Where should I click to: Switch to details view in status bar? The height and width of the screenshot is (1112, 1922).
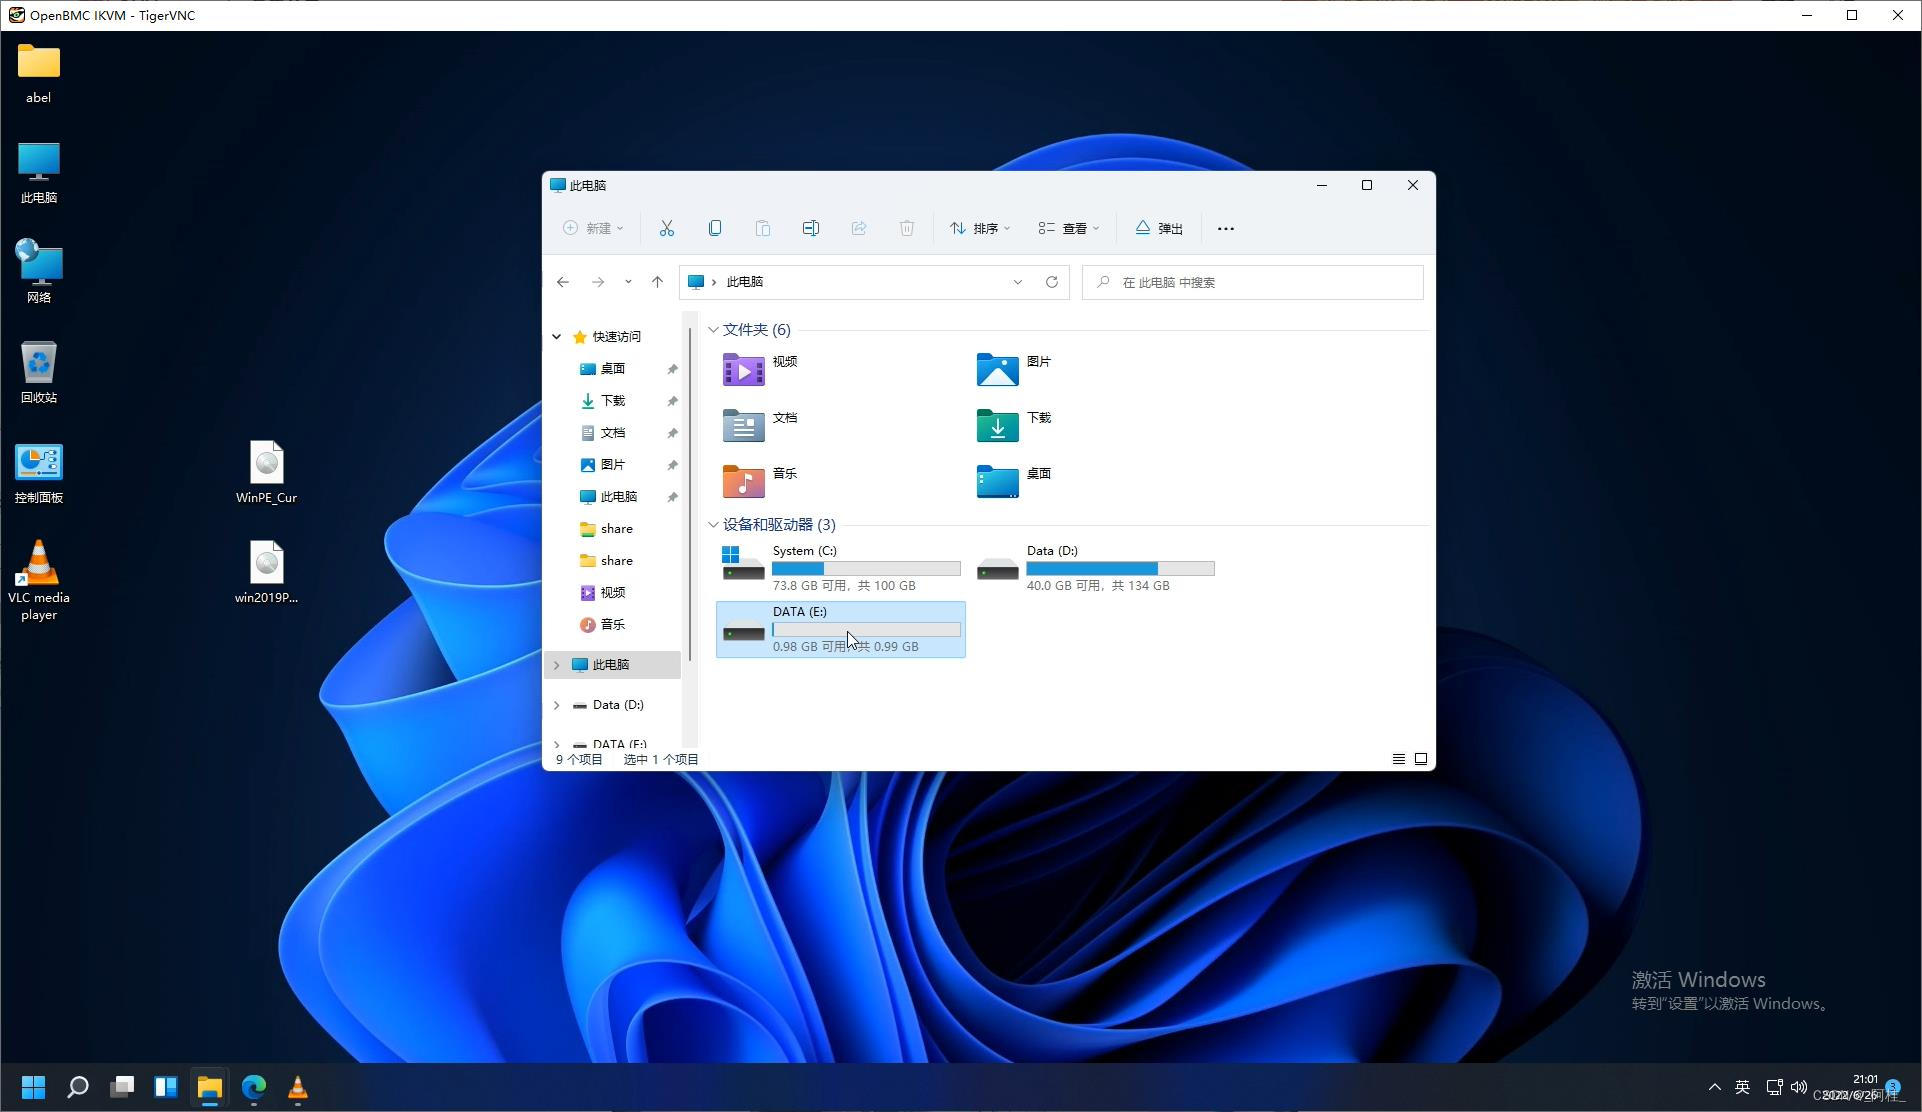coord(1399,759)
